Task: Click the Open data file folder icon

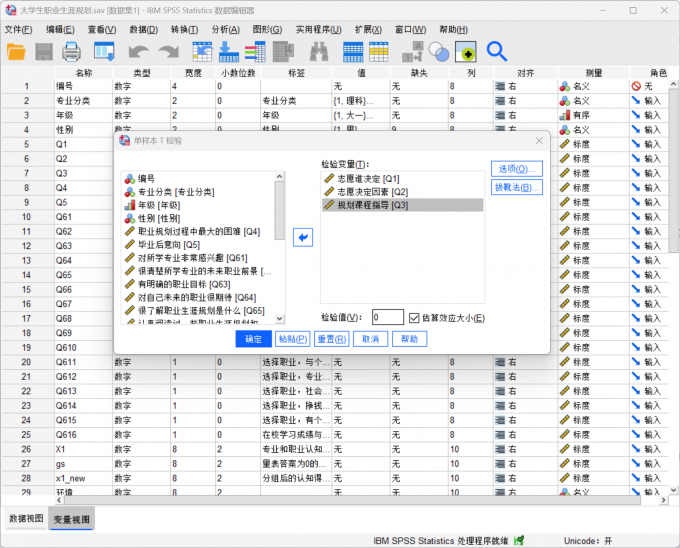Action: (16, 52)
